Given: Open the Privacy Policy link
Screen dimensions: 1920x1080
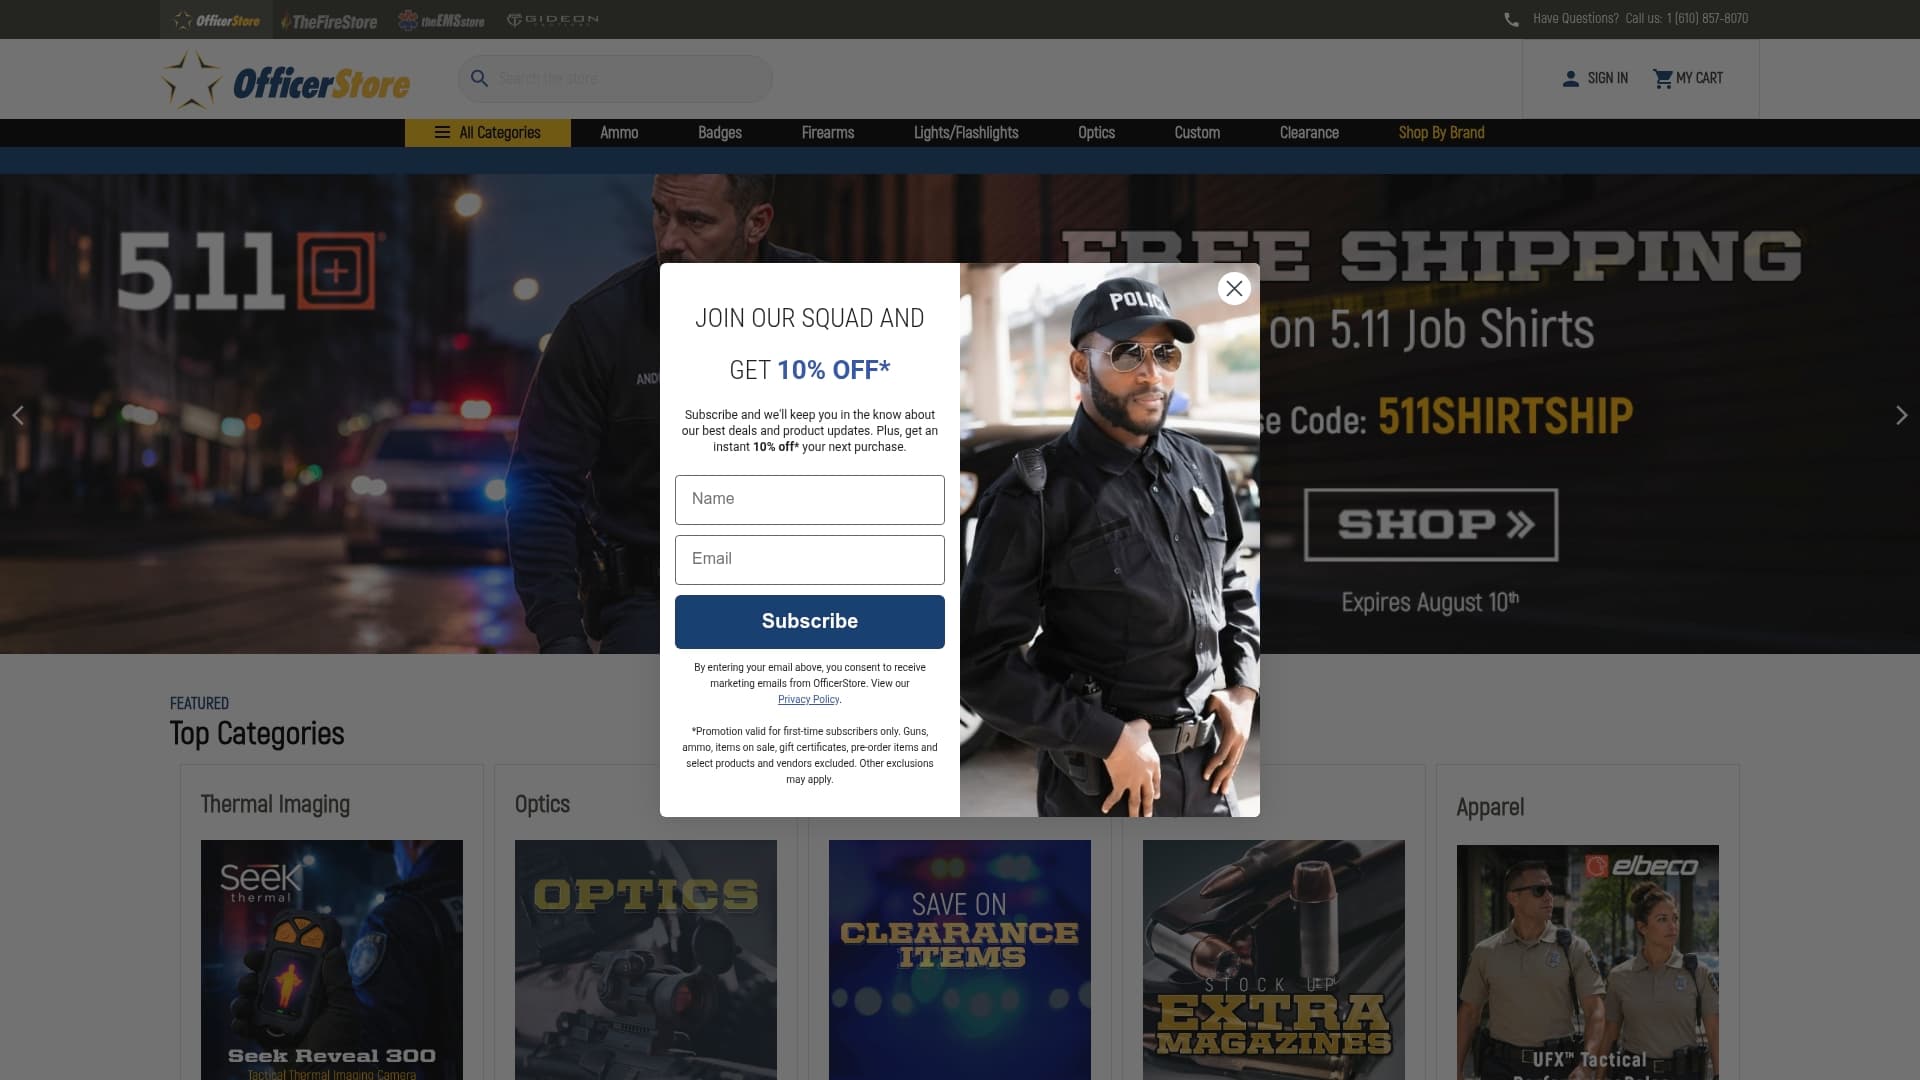Looking at the screenshot, I should 808,700.
